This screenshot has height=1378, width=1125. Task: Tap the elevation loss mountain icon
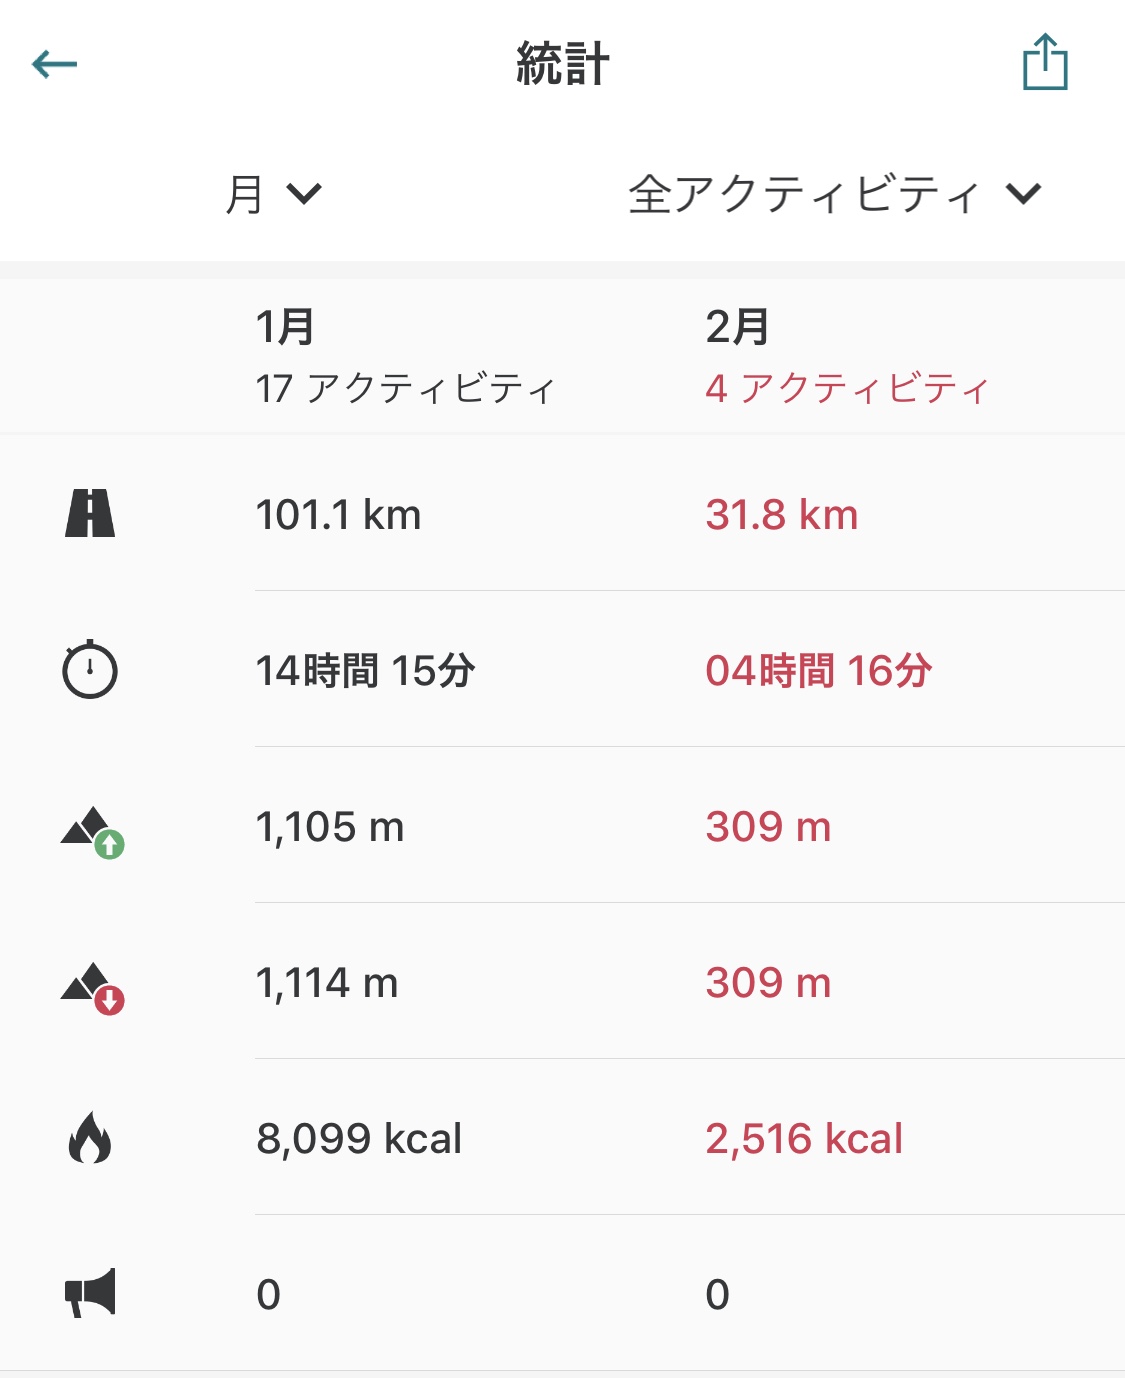click(x=92, y=988)
